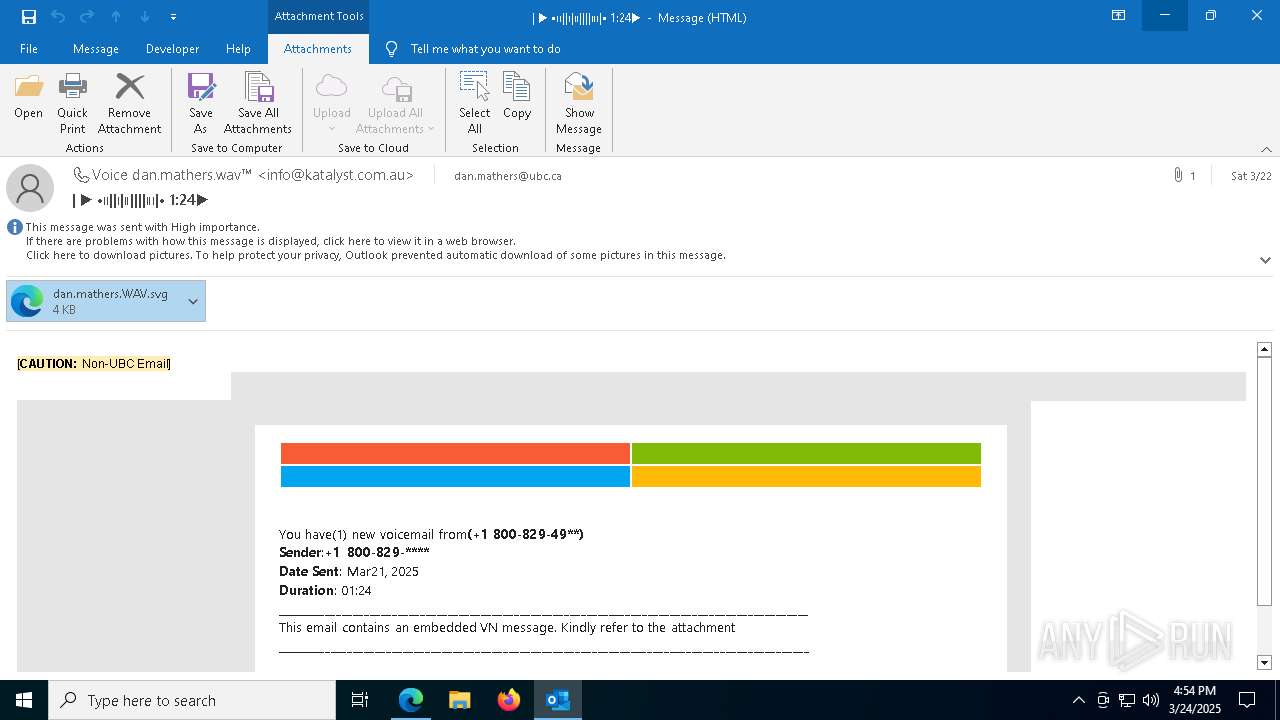Click the sender contact avatar
Viewport: 1280px width, 720px height.
tap(30, 188)
